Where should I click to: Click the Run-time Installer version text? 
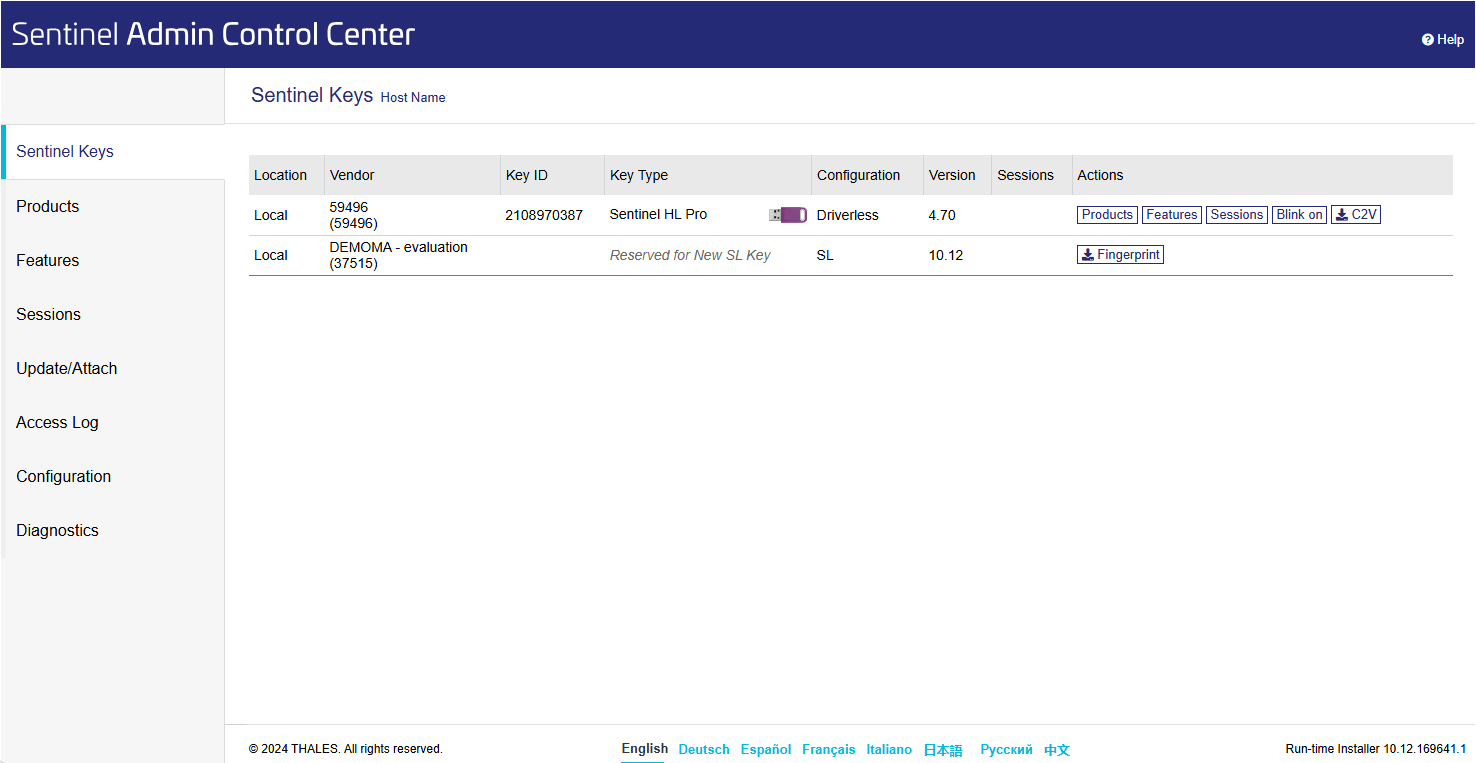(x=1376, y=749)
